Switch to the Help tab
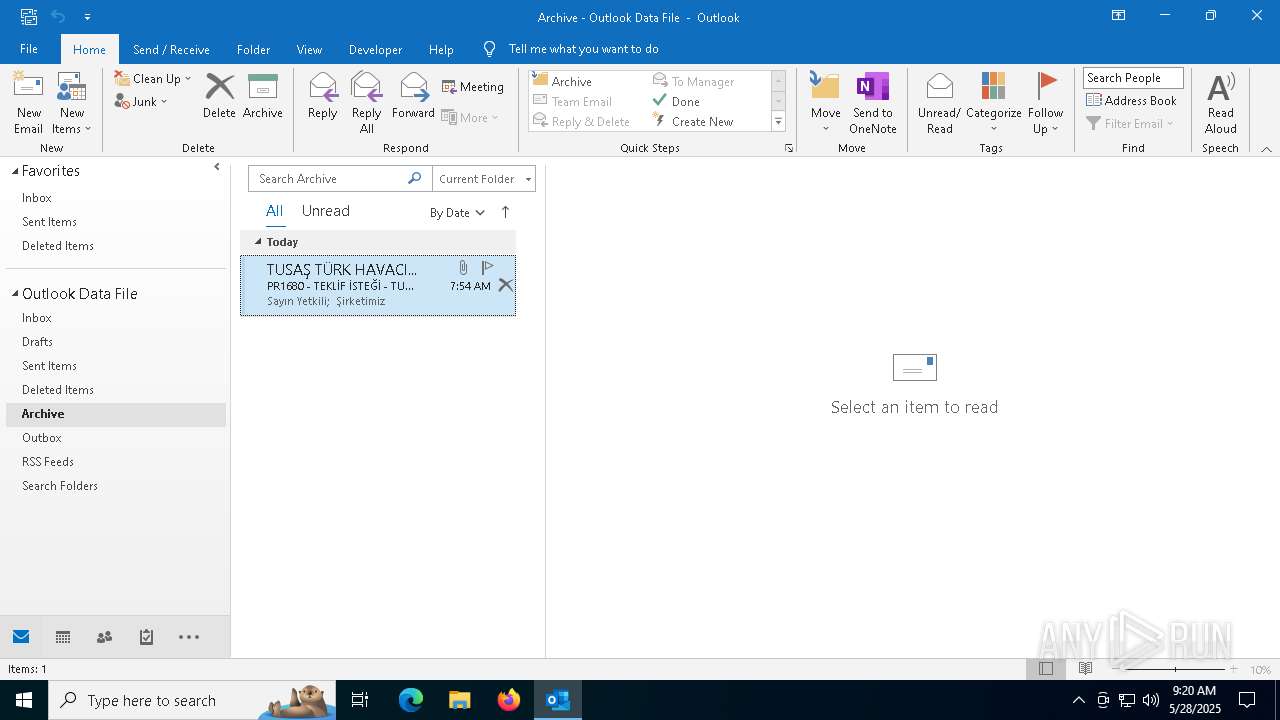 pyautogui.click(x=441, y=49)
